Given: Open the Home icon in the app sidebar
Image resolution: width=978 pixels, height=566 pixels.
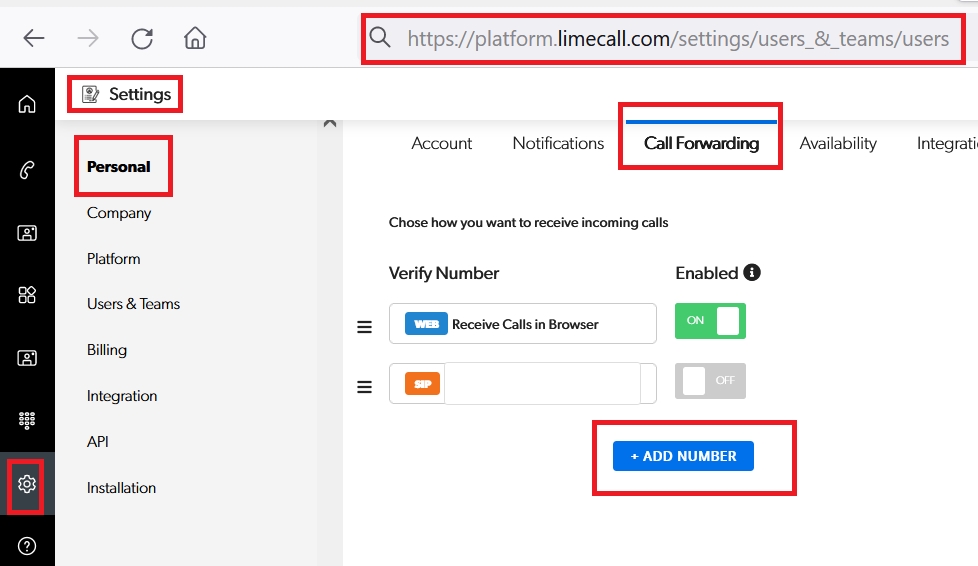Looking at the screenshot, I should 27,104.
